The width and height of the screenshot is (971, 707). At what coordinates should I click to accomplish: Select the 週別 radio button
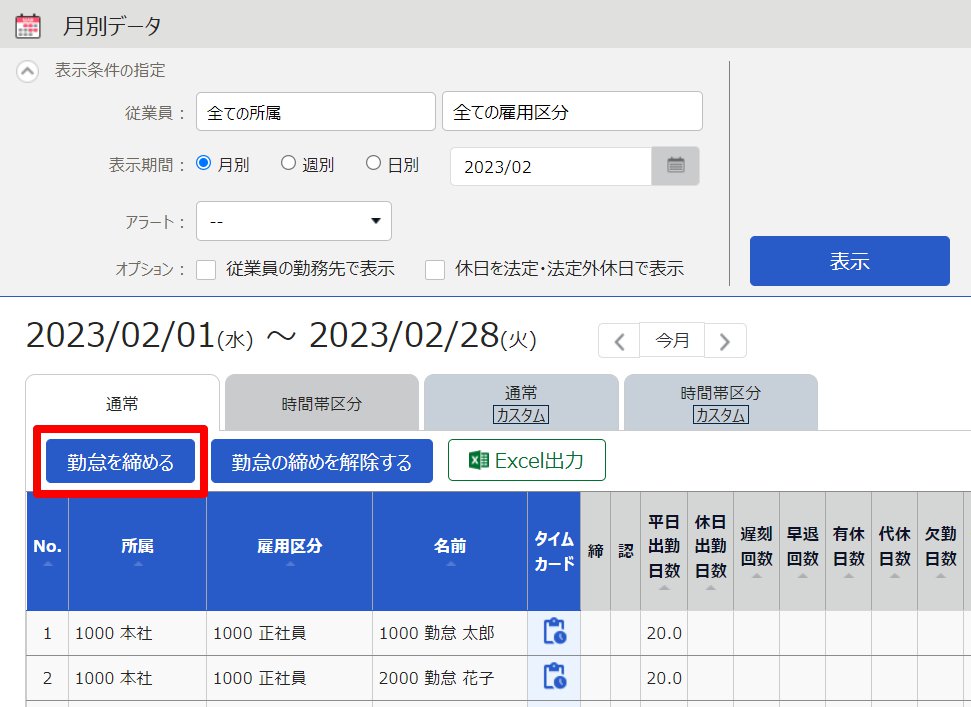coord(288,163)
